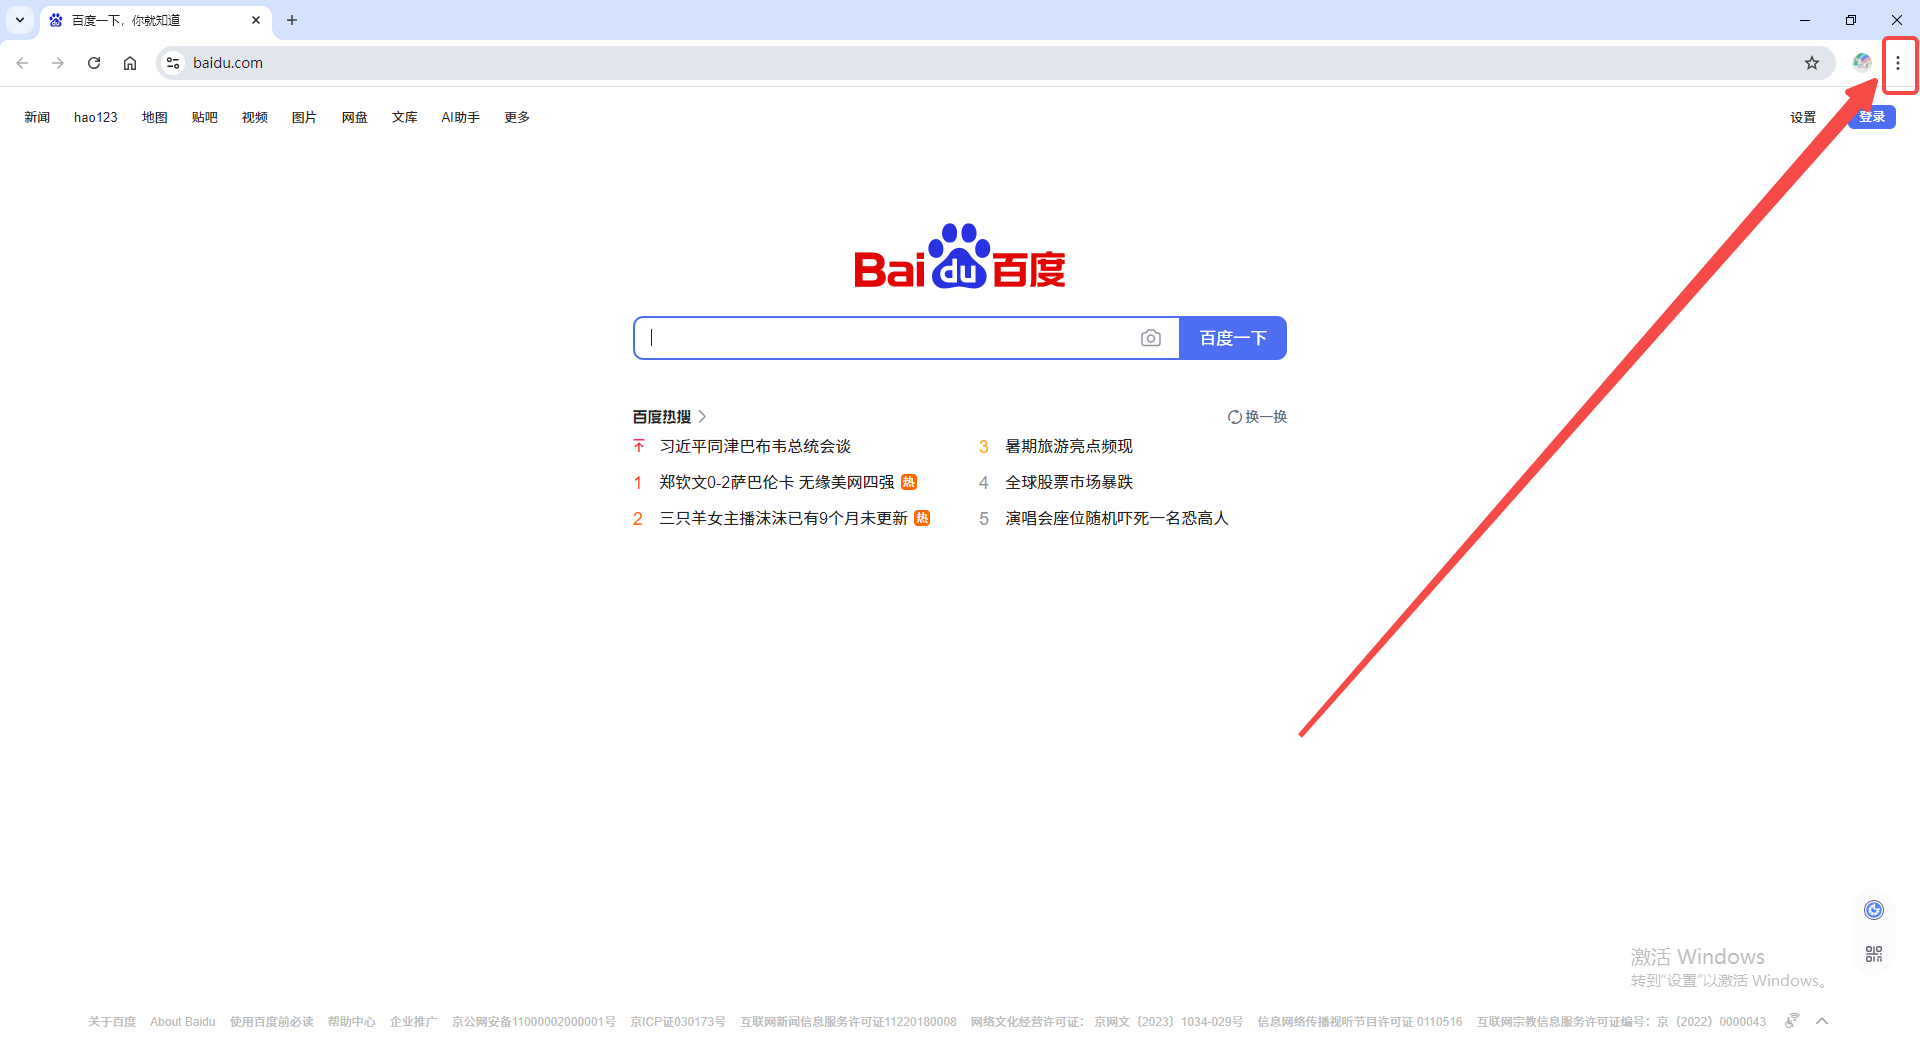The height and width of the screenshot is (1040, 1920).
Task: Open 全球股票市场暴跌 hot search
Action: click(x=1069, y=482)
